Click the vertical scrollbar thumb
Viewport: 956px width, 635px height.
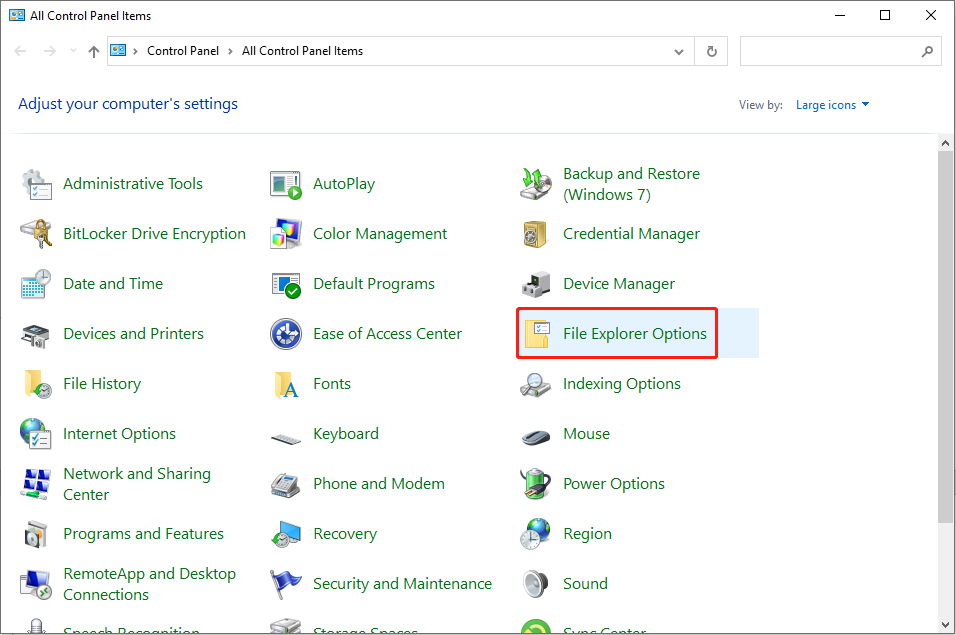946,336
